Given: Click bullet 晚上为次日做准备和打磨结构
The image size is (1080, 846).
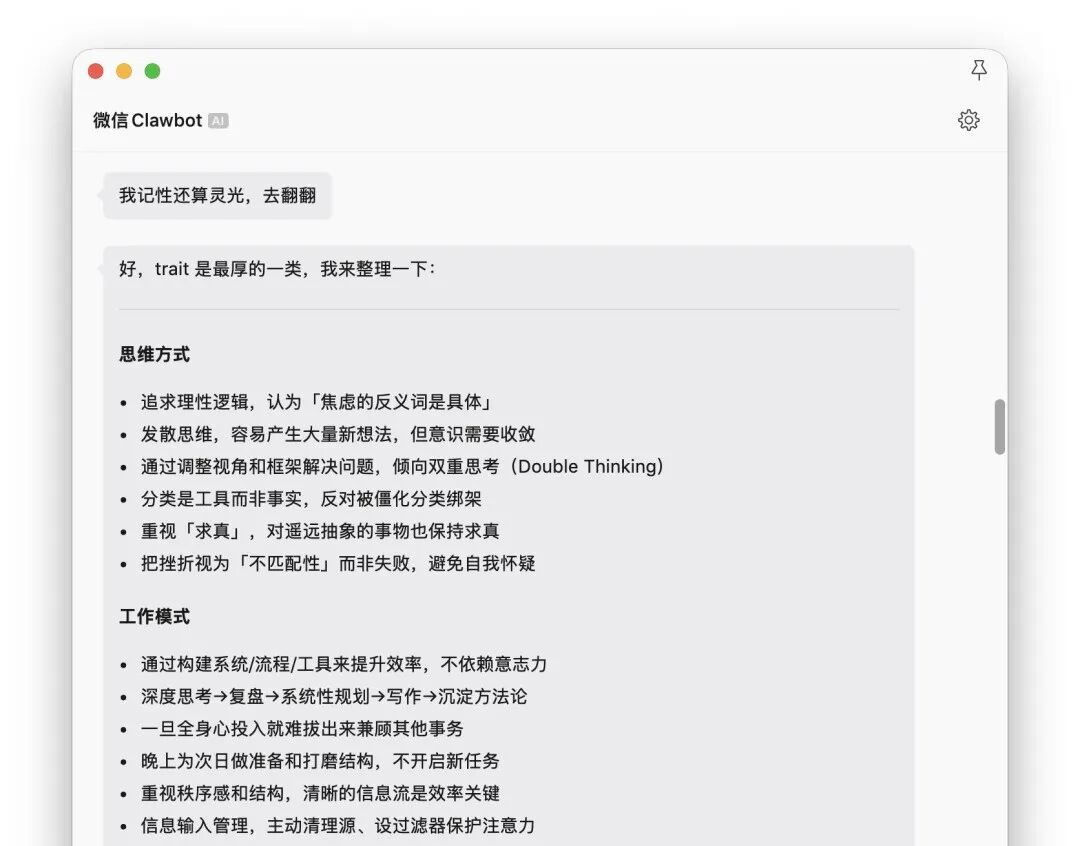Looking at the screenshot, I should click(x=320, y=761).
